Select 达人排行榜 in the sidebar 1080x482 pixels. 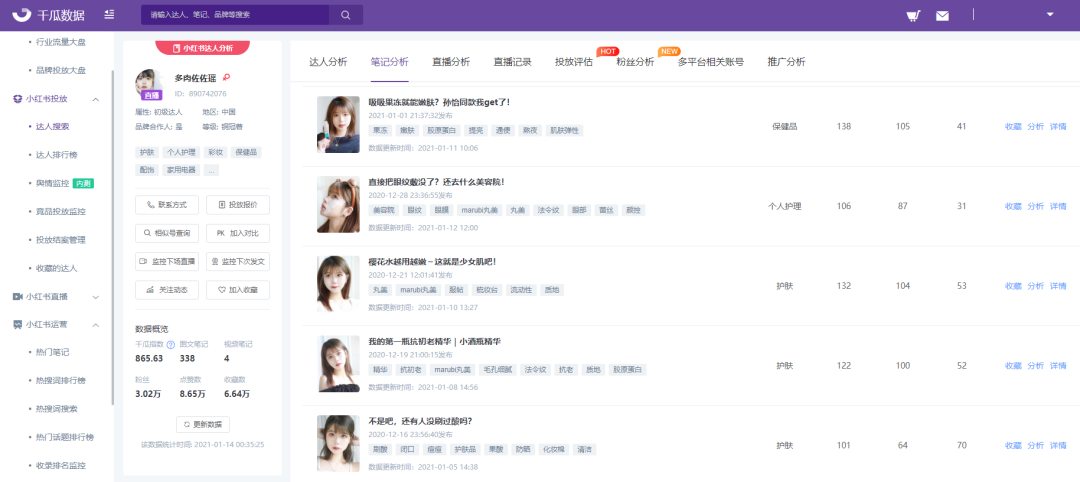[56, 155]
